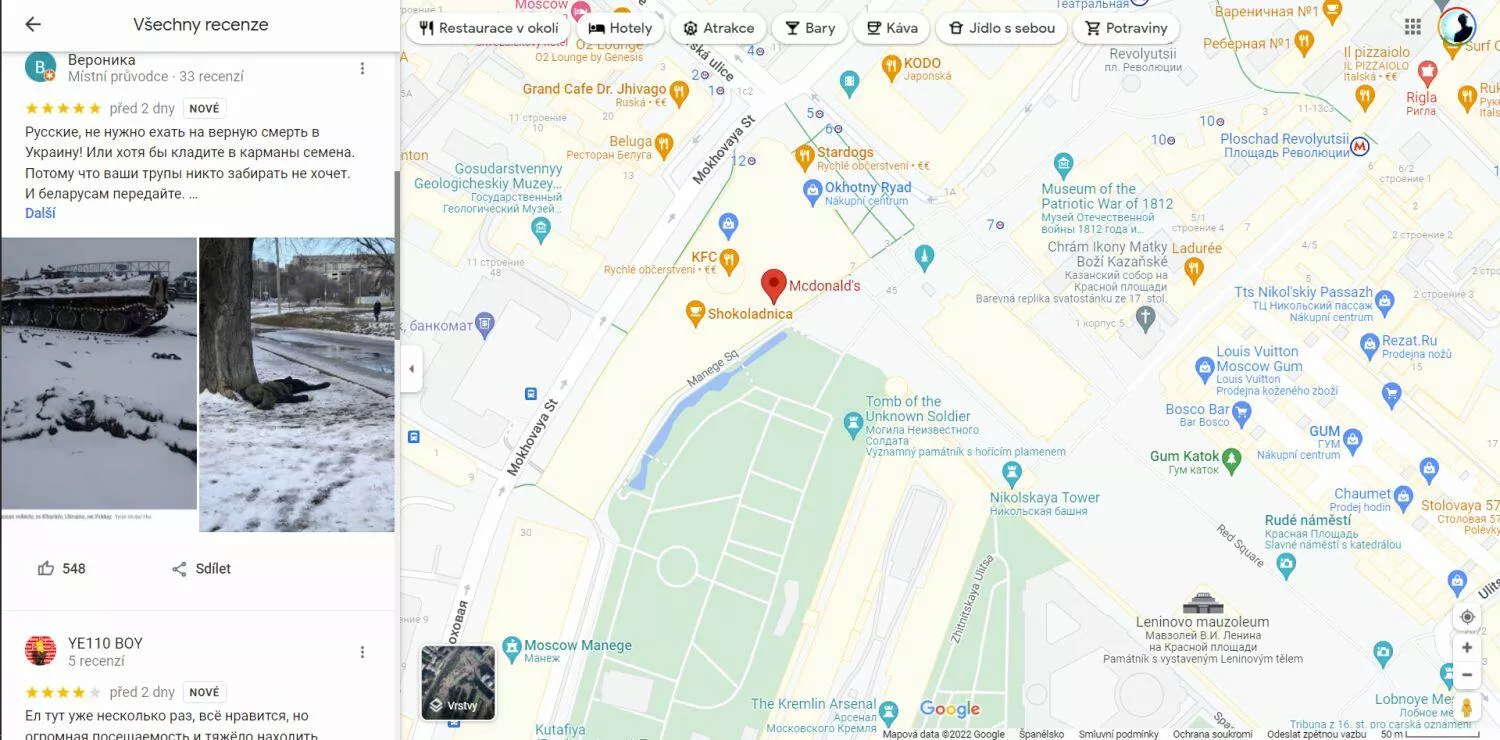The height and width of the screenshot is (740, 1500).
Task: Filter by Restaurace v okolí
Action: 488,28
